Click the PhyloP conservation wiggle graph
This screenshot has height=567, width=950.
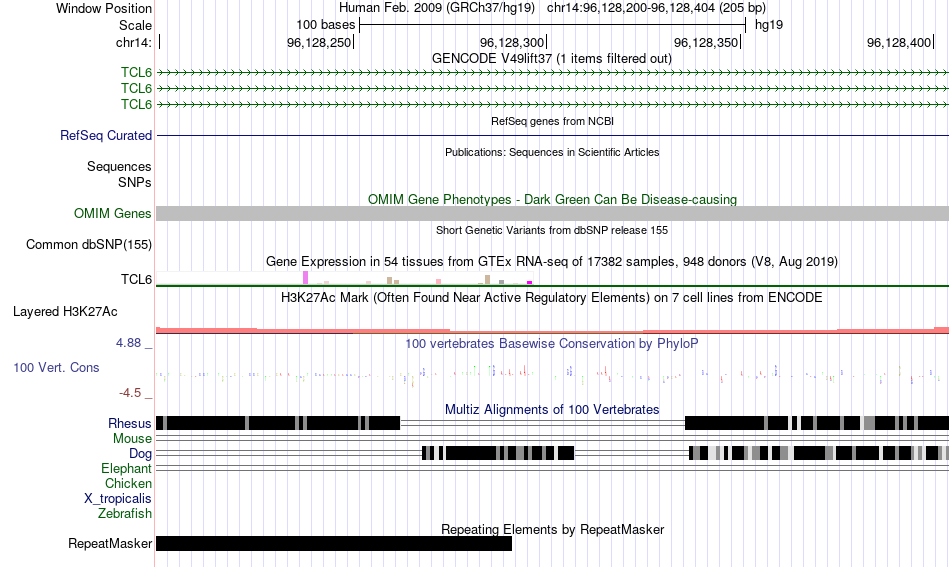tap(553, 374)
